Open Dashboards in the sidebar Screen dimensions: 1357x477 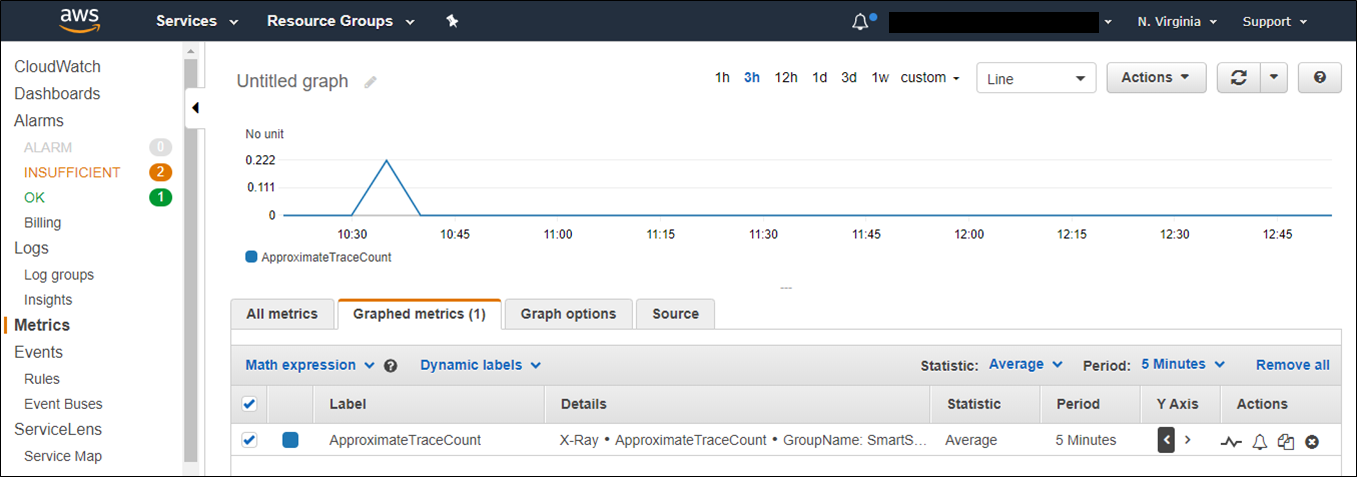pos(57,93)
